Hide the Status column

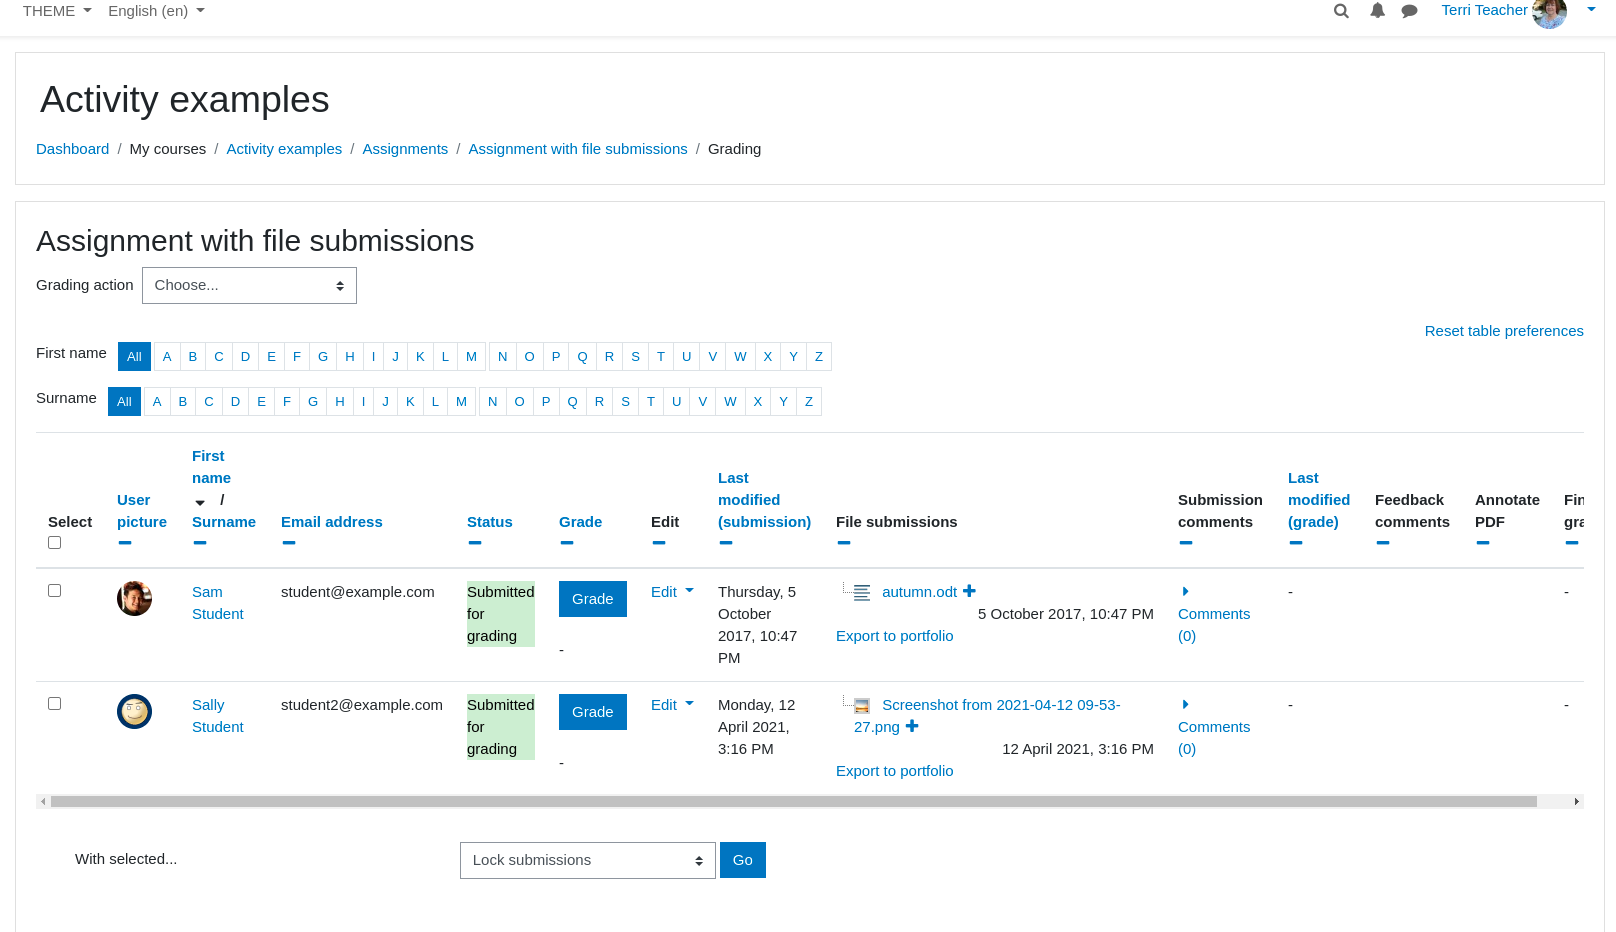point(475,543)
